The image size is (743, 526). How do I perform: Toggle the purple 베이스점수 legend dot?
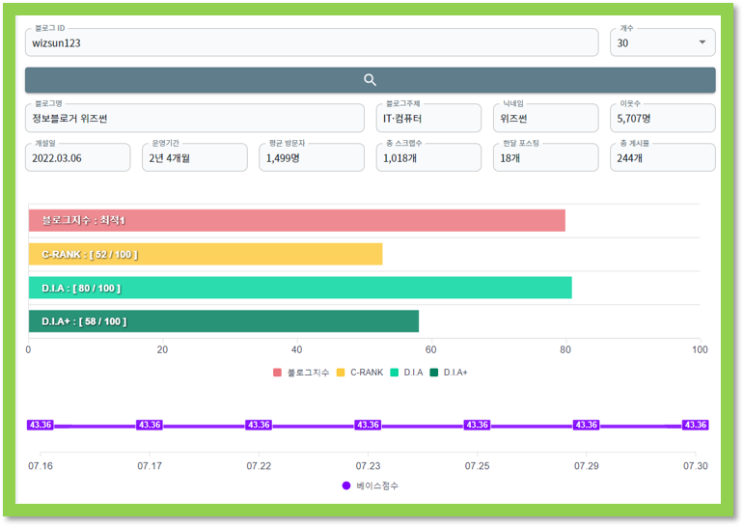click(346, 486)
